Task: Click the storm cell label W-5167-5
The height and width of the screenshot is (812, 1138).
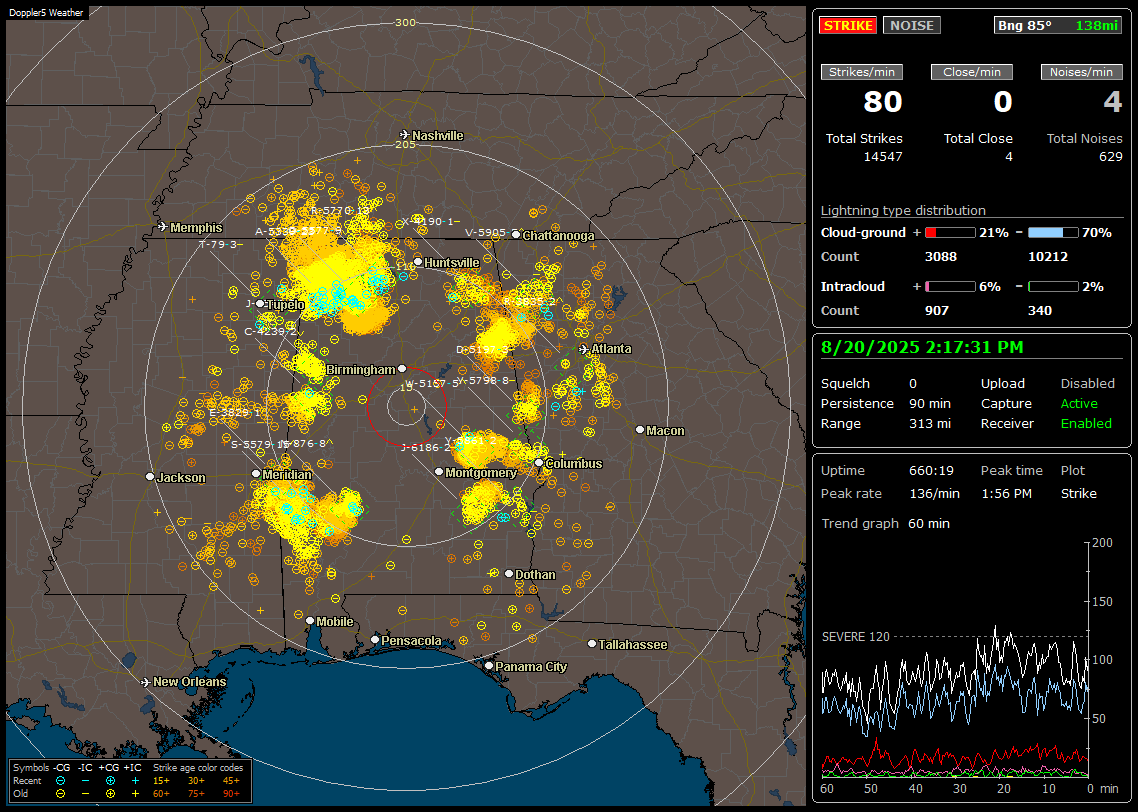Action: tap(432, 383)
